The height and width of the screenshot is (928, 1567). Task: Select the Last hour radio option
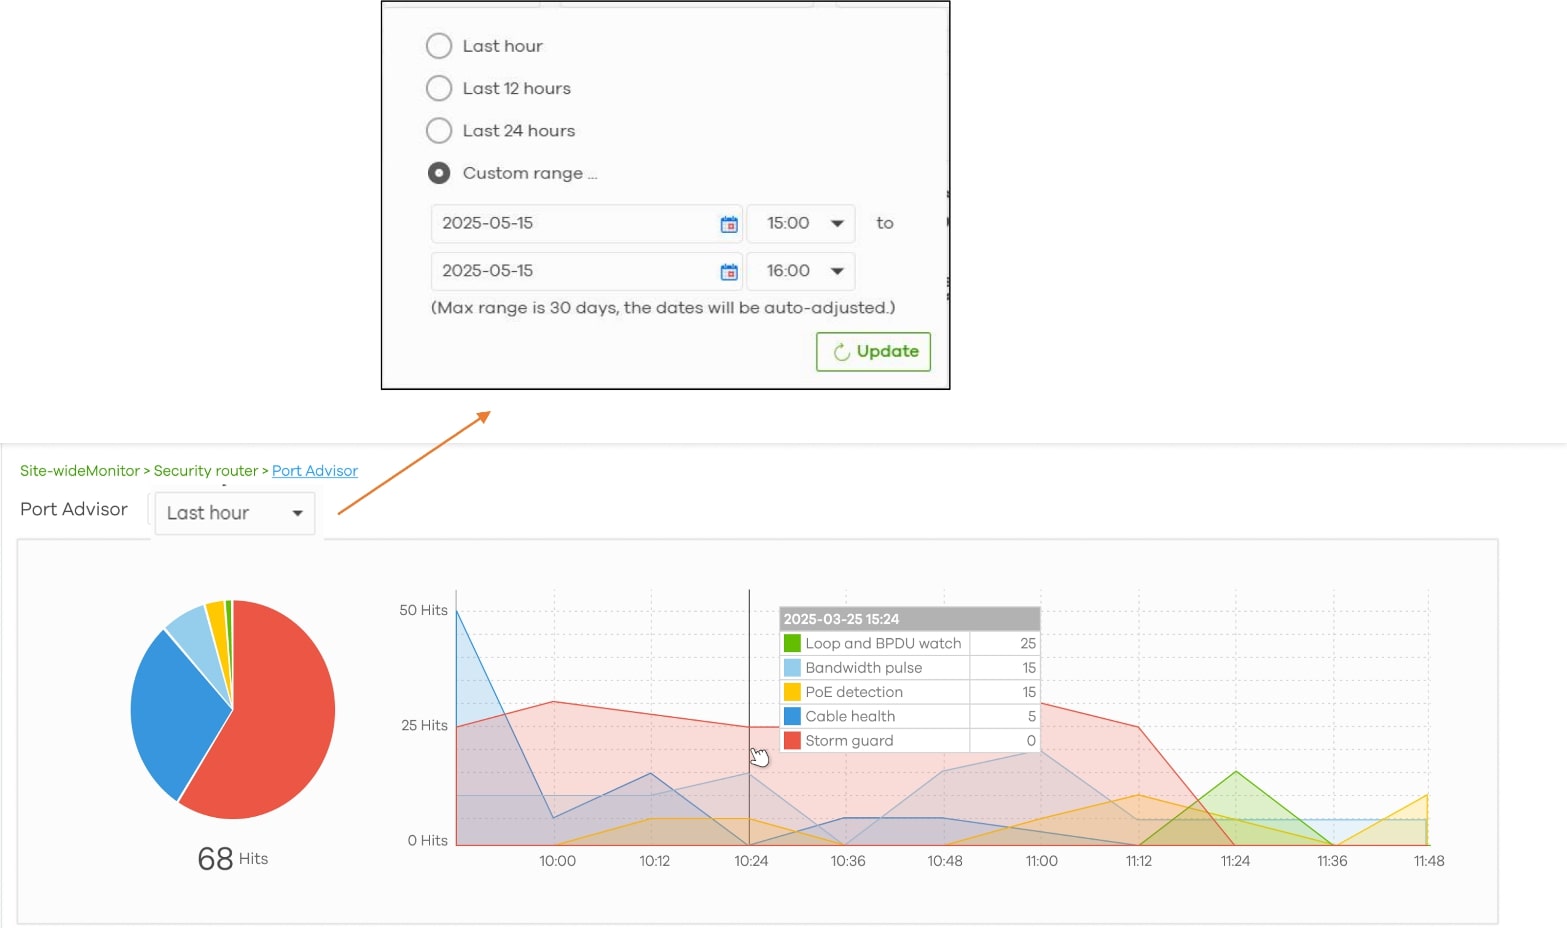439,46
